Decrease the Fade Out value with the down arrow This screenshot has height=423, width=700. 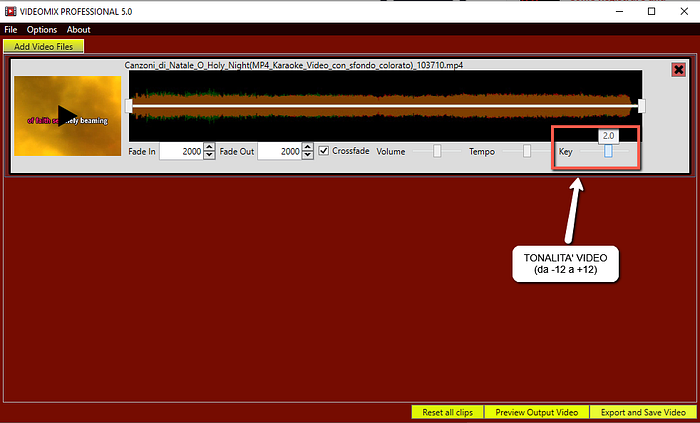coord(307,155)
